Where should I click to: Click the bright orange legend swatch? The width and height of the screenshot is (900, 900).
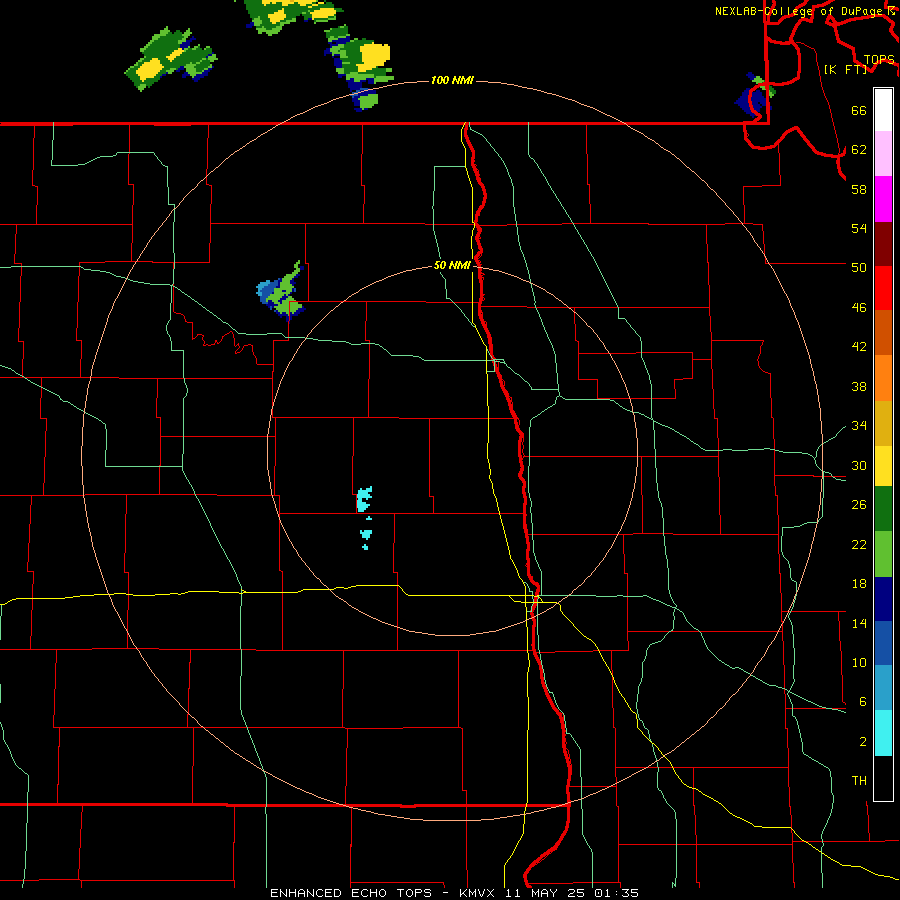pos(883,377)
